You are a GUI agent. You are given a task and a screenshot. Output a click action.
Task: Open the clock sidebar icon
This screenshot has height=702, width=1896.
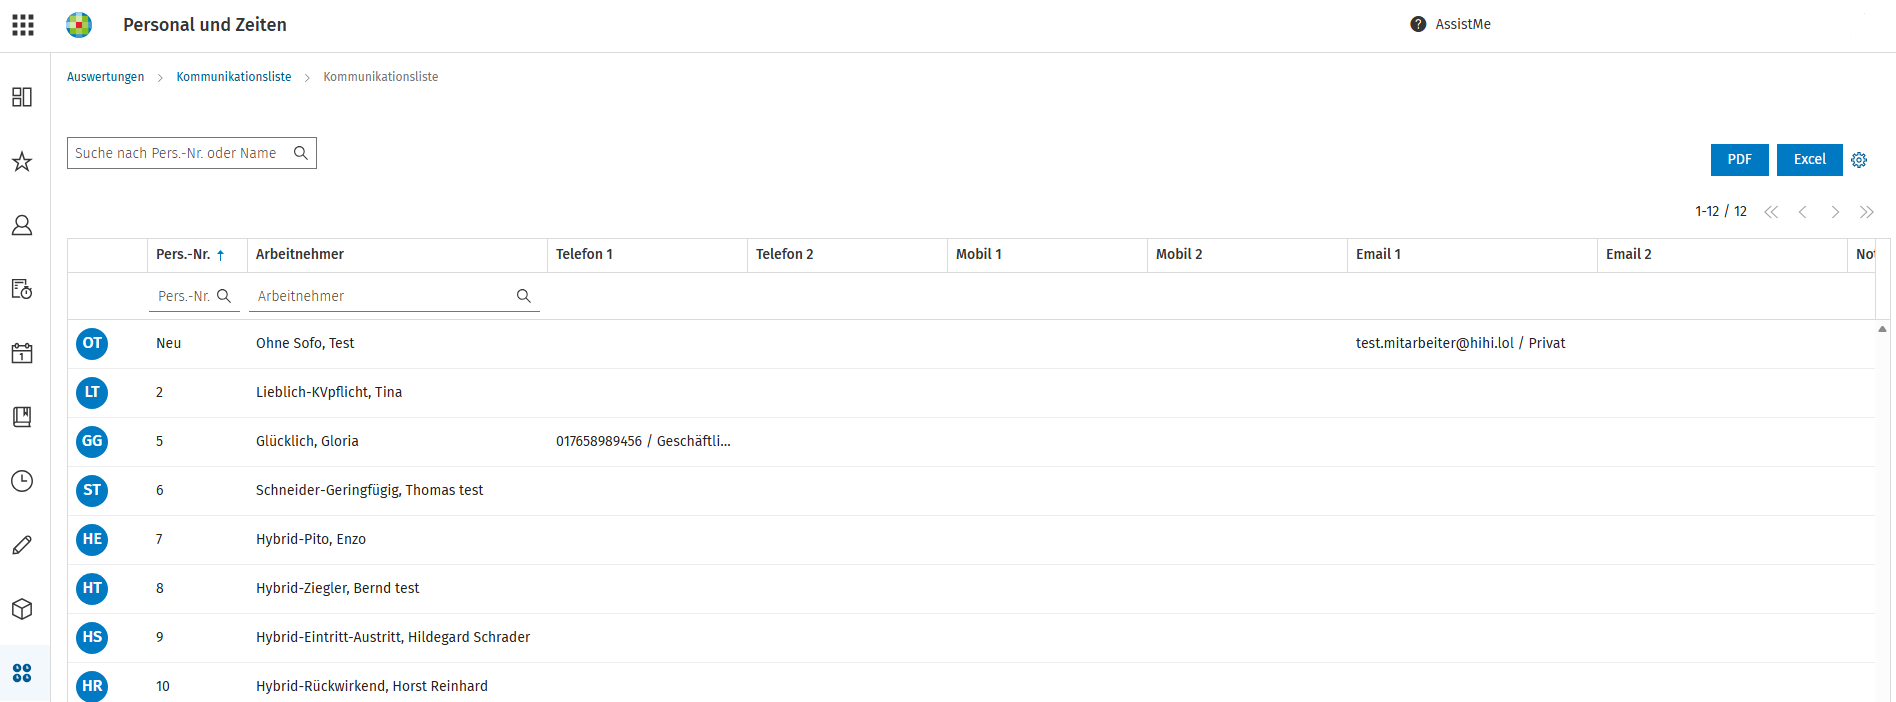[22, 481]
